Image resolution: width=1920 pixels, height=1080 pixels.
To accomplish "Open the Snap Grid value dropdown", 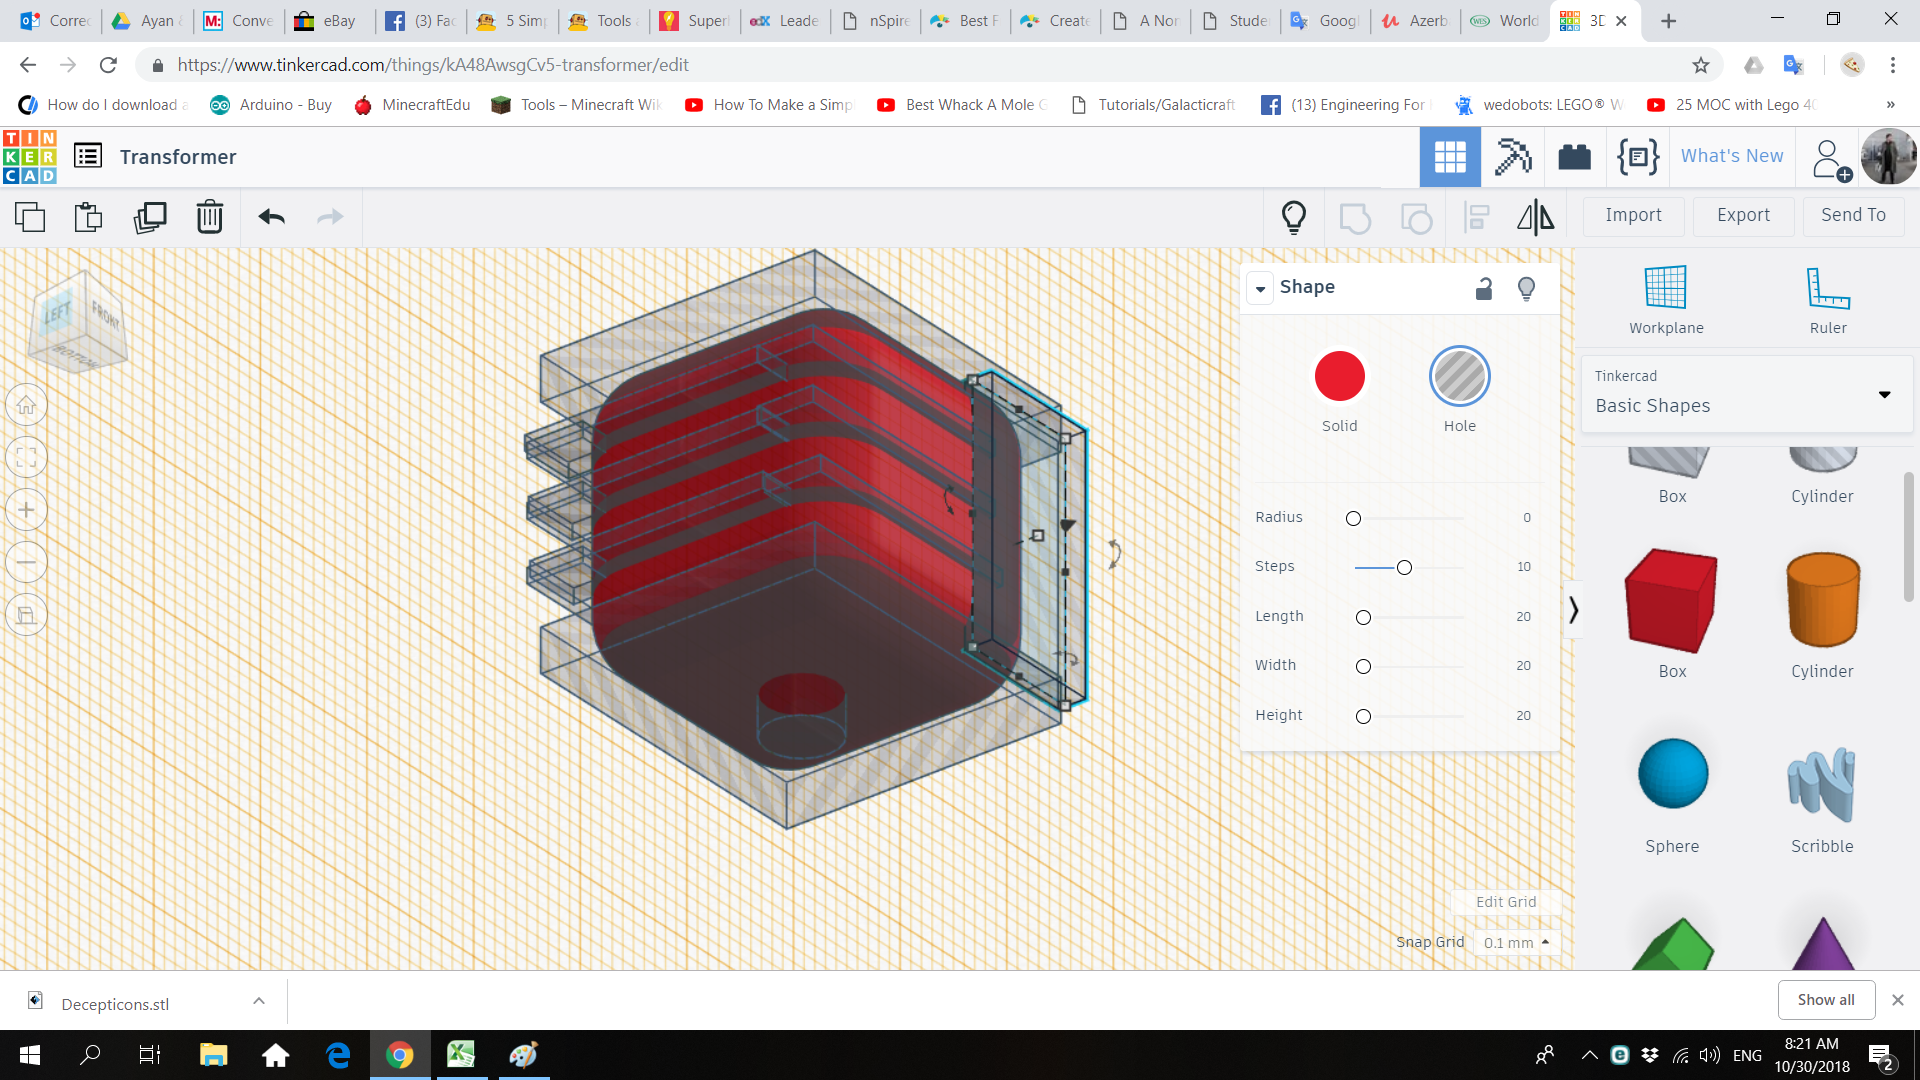I will click(1516, 943).
